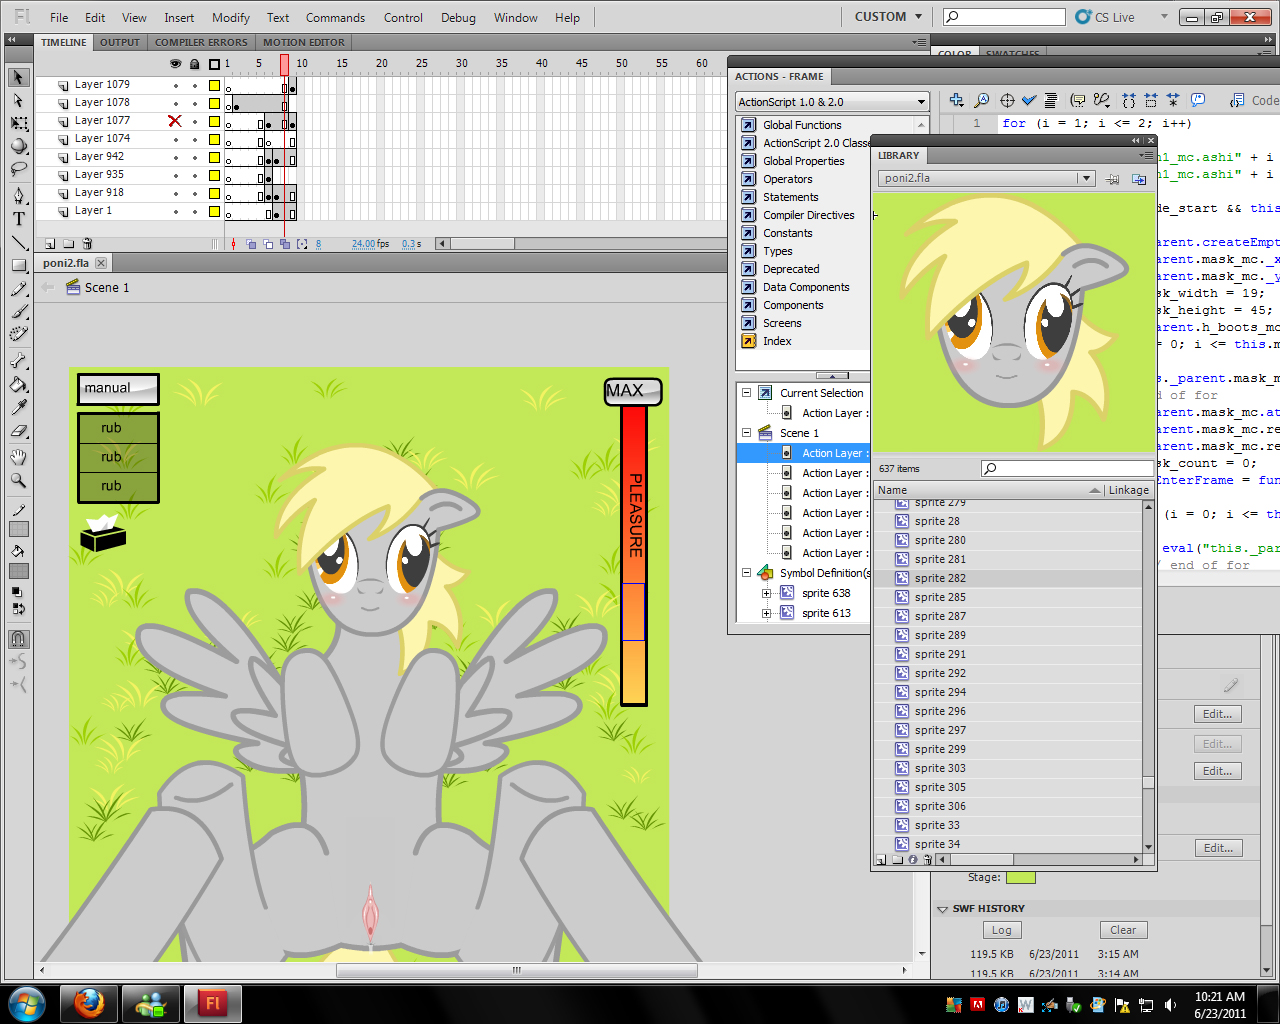
Task: Click the Check Syntax checkmark in Actions
Action: tap(1029, 100)
